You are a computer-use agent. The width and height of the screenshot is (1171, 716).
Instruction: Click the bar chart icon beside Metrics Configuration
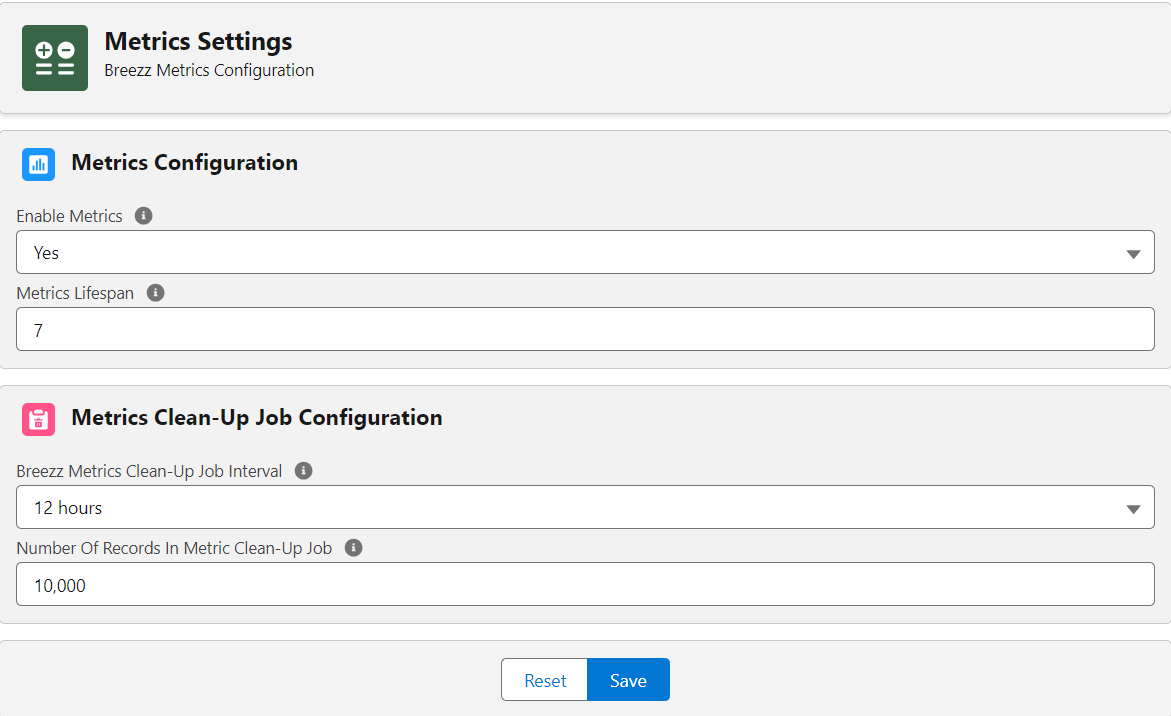coord(37,163)
